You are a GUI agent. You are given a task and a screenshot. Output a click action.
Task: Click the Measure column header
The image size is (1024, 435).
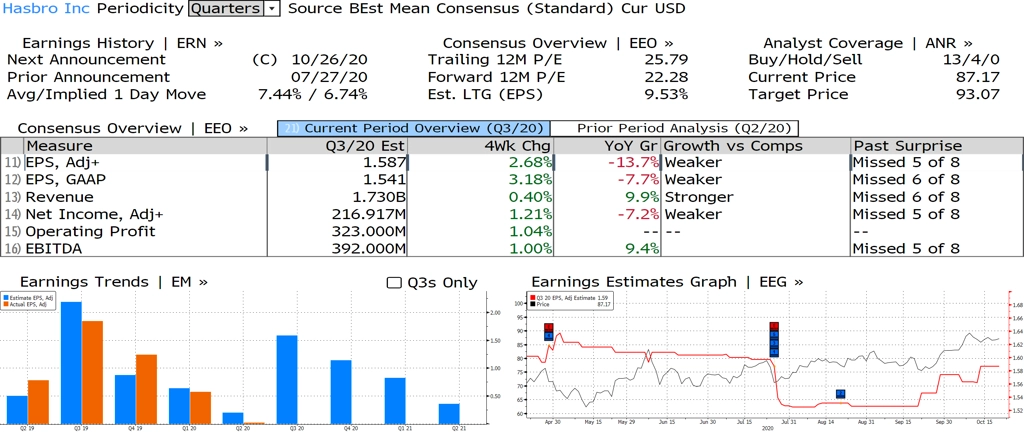(145, 146)
